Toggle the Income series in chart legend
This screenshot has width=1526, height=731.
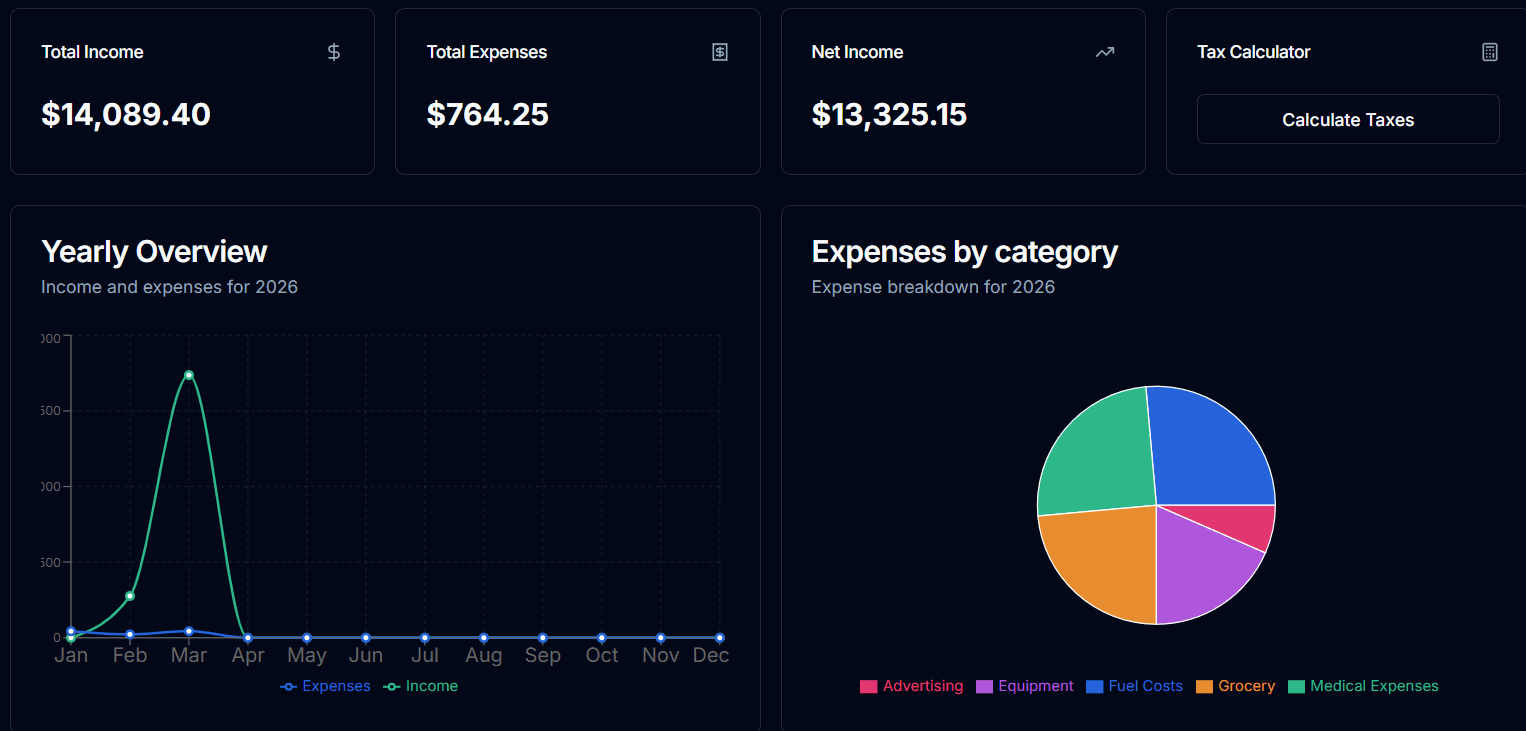click(421, 686)
